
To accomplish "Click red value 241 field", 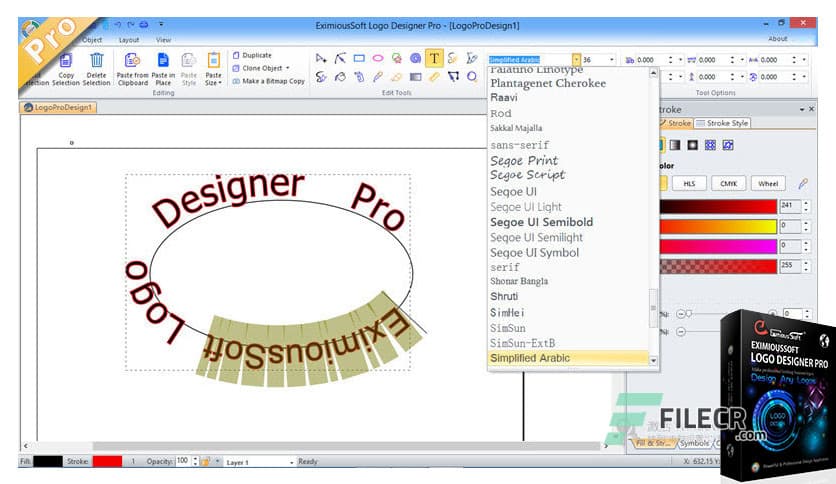I will [x=790, y=206].
